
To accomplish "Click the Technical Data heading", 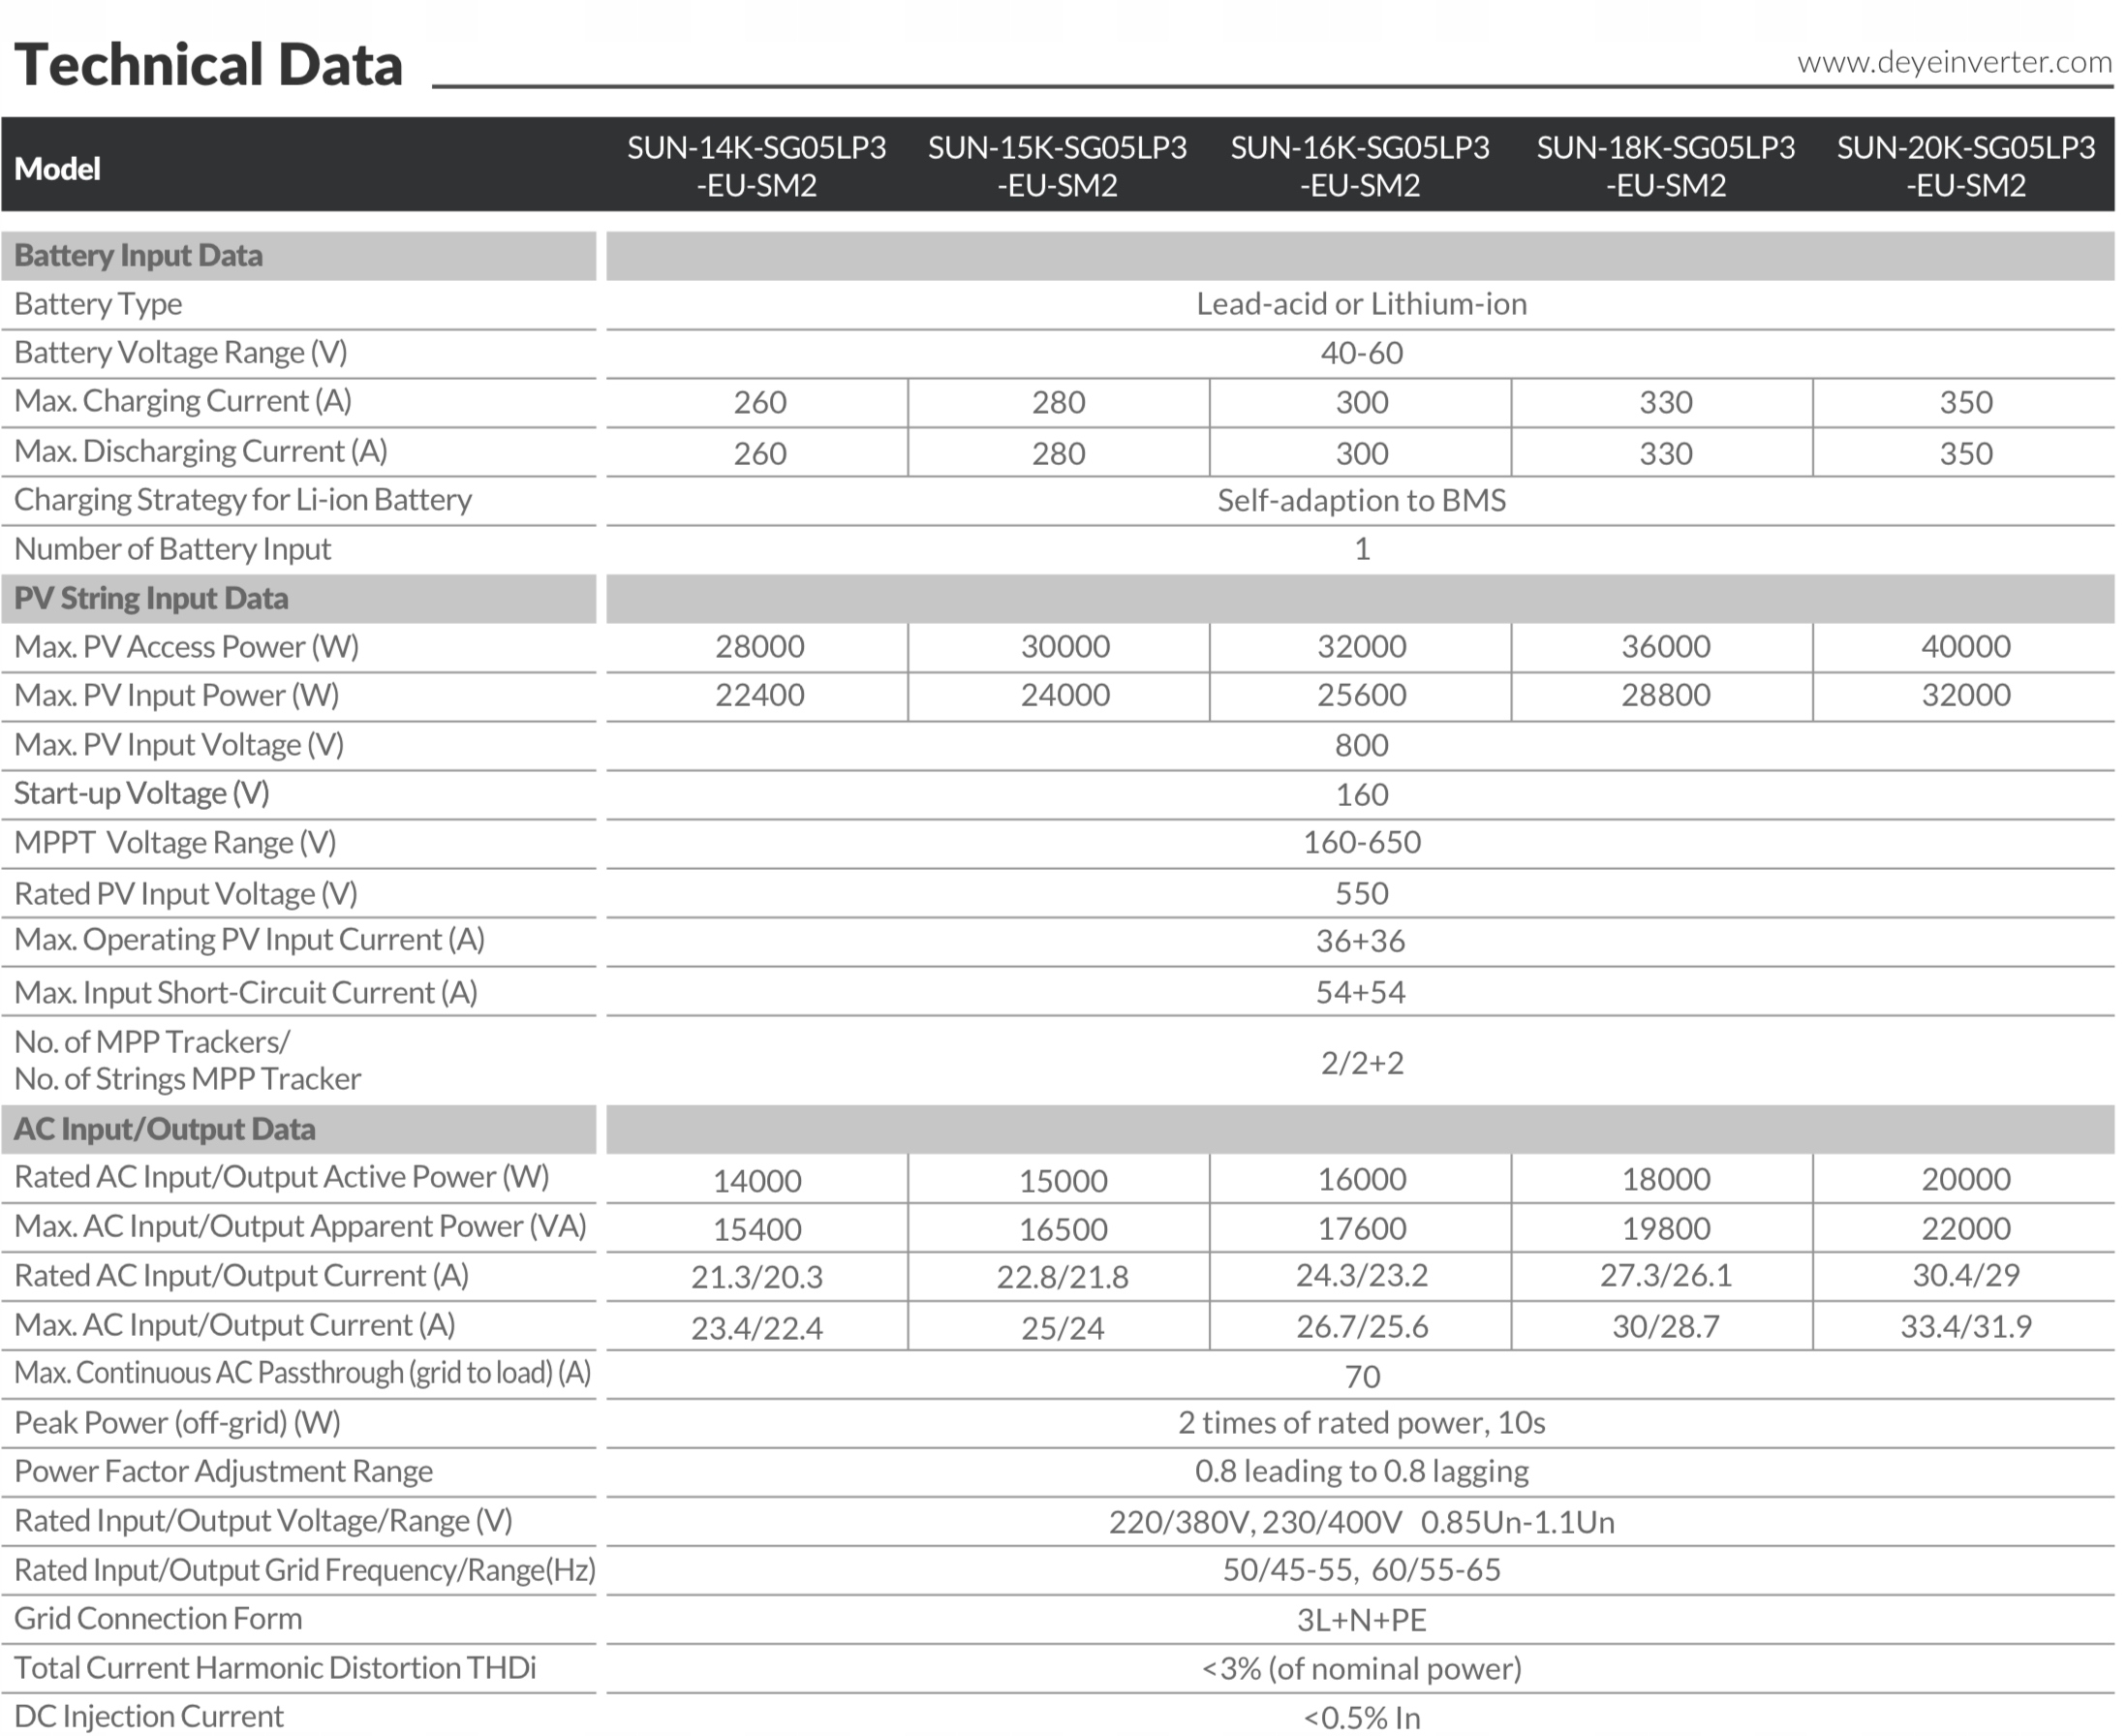I will (208, 65).
